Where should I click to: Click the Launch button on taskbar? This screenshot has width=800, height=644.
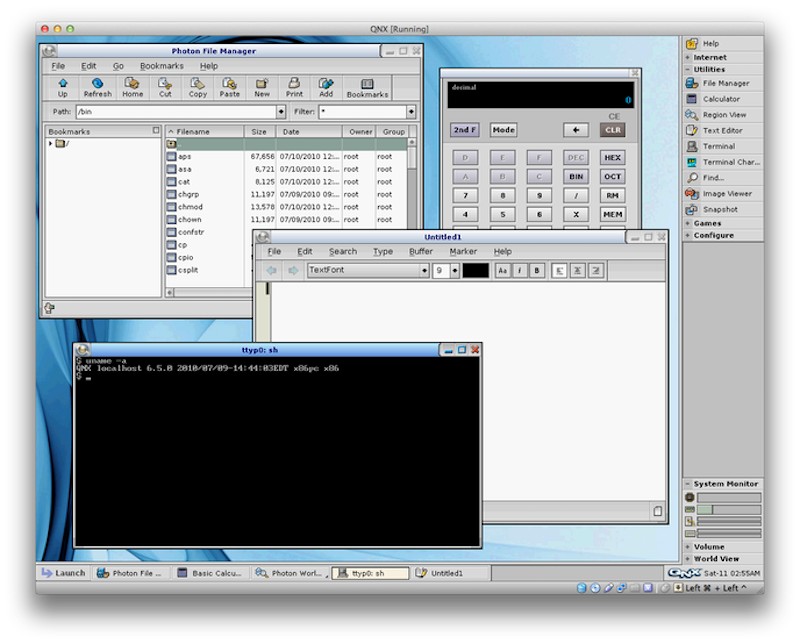click(63, 573)
